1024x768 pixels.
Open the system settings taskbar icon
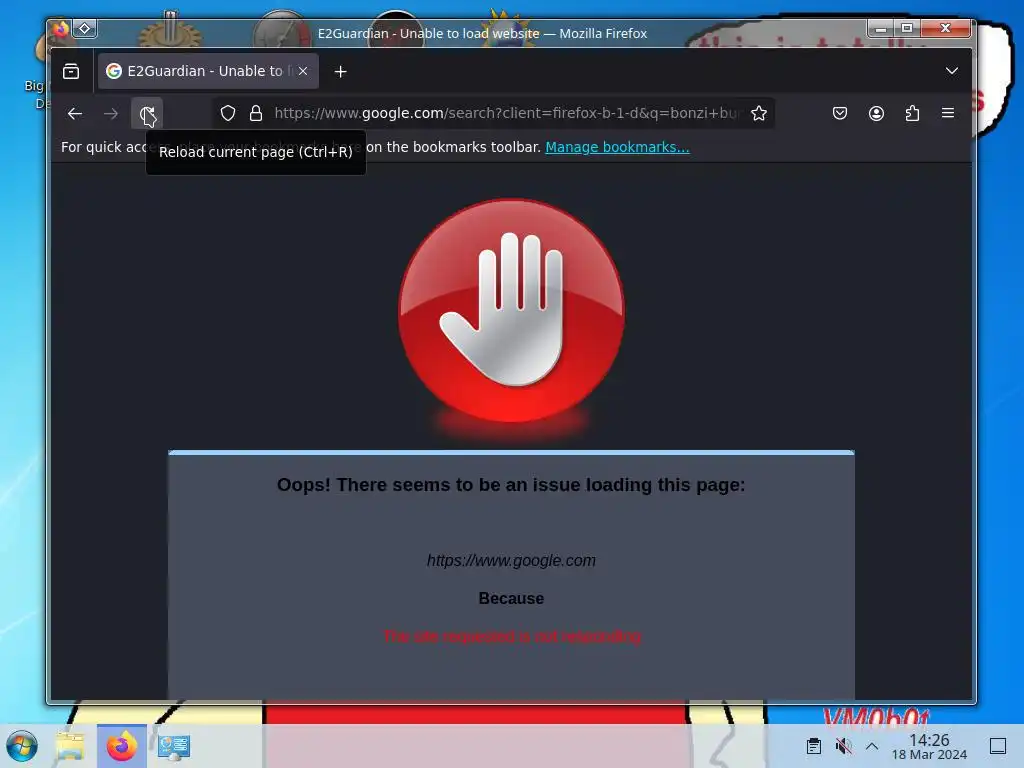pyautogui.click(x=174, y=746)
